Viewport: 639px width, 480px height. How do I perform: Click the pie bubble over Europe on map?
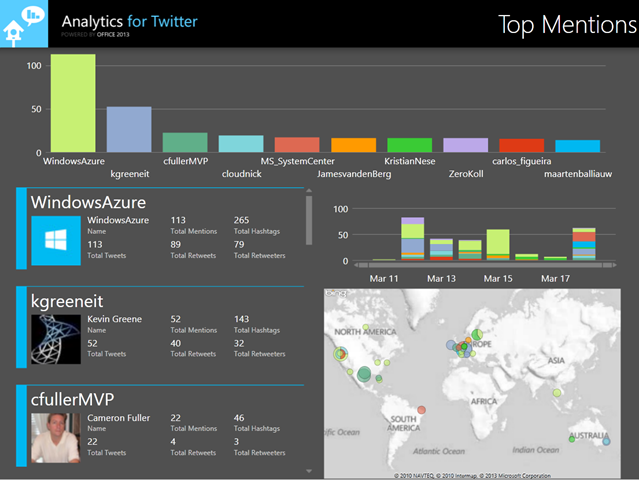click(478, 331)
